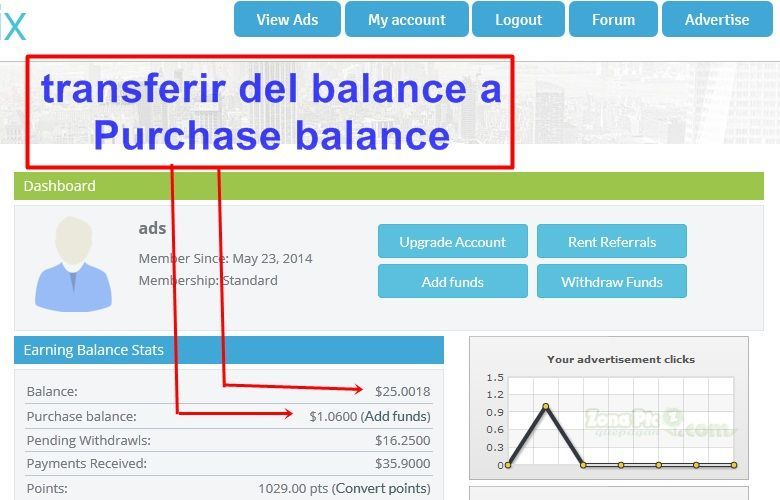Screen dimensions: 780x500
Task: Click the peak data point on clicks chart
Action: tap(546, 406)
